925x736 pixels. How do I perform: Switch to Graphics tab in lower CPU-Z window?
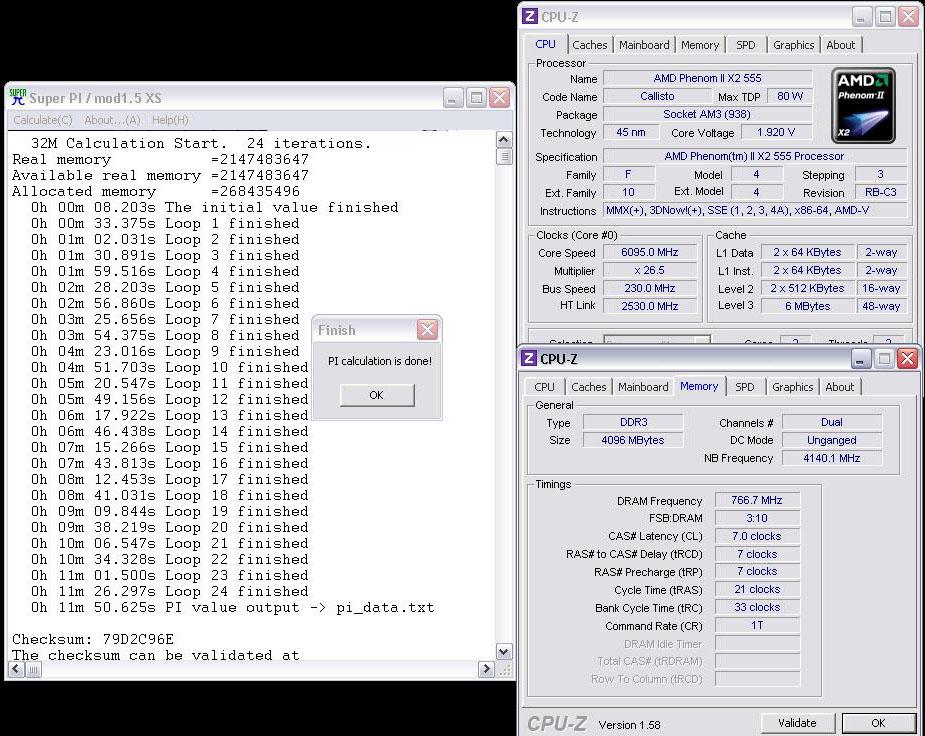pos(792,387)
